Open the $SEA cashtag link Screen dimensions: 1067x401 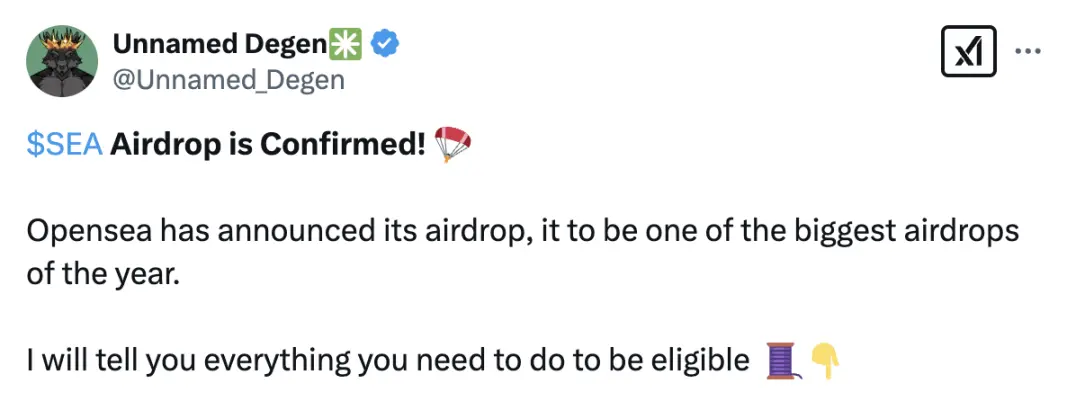click(x=64, y=146)
